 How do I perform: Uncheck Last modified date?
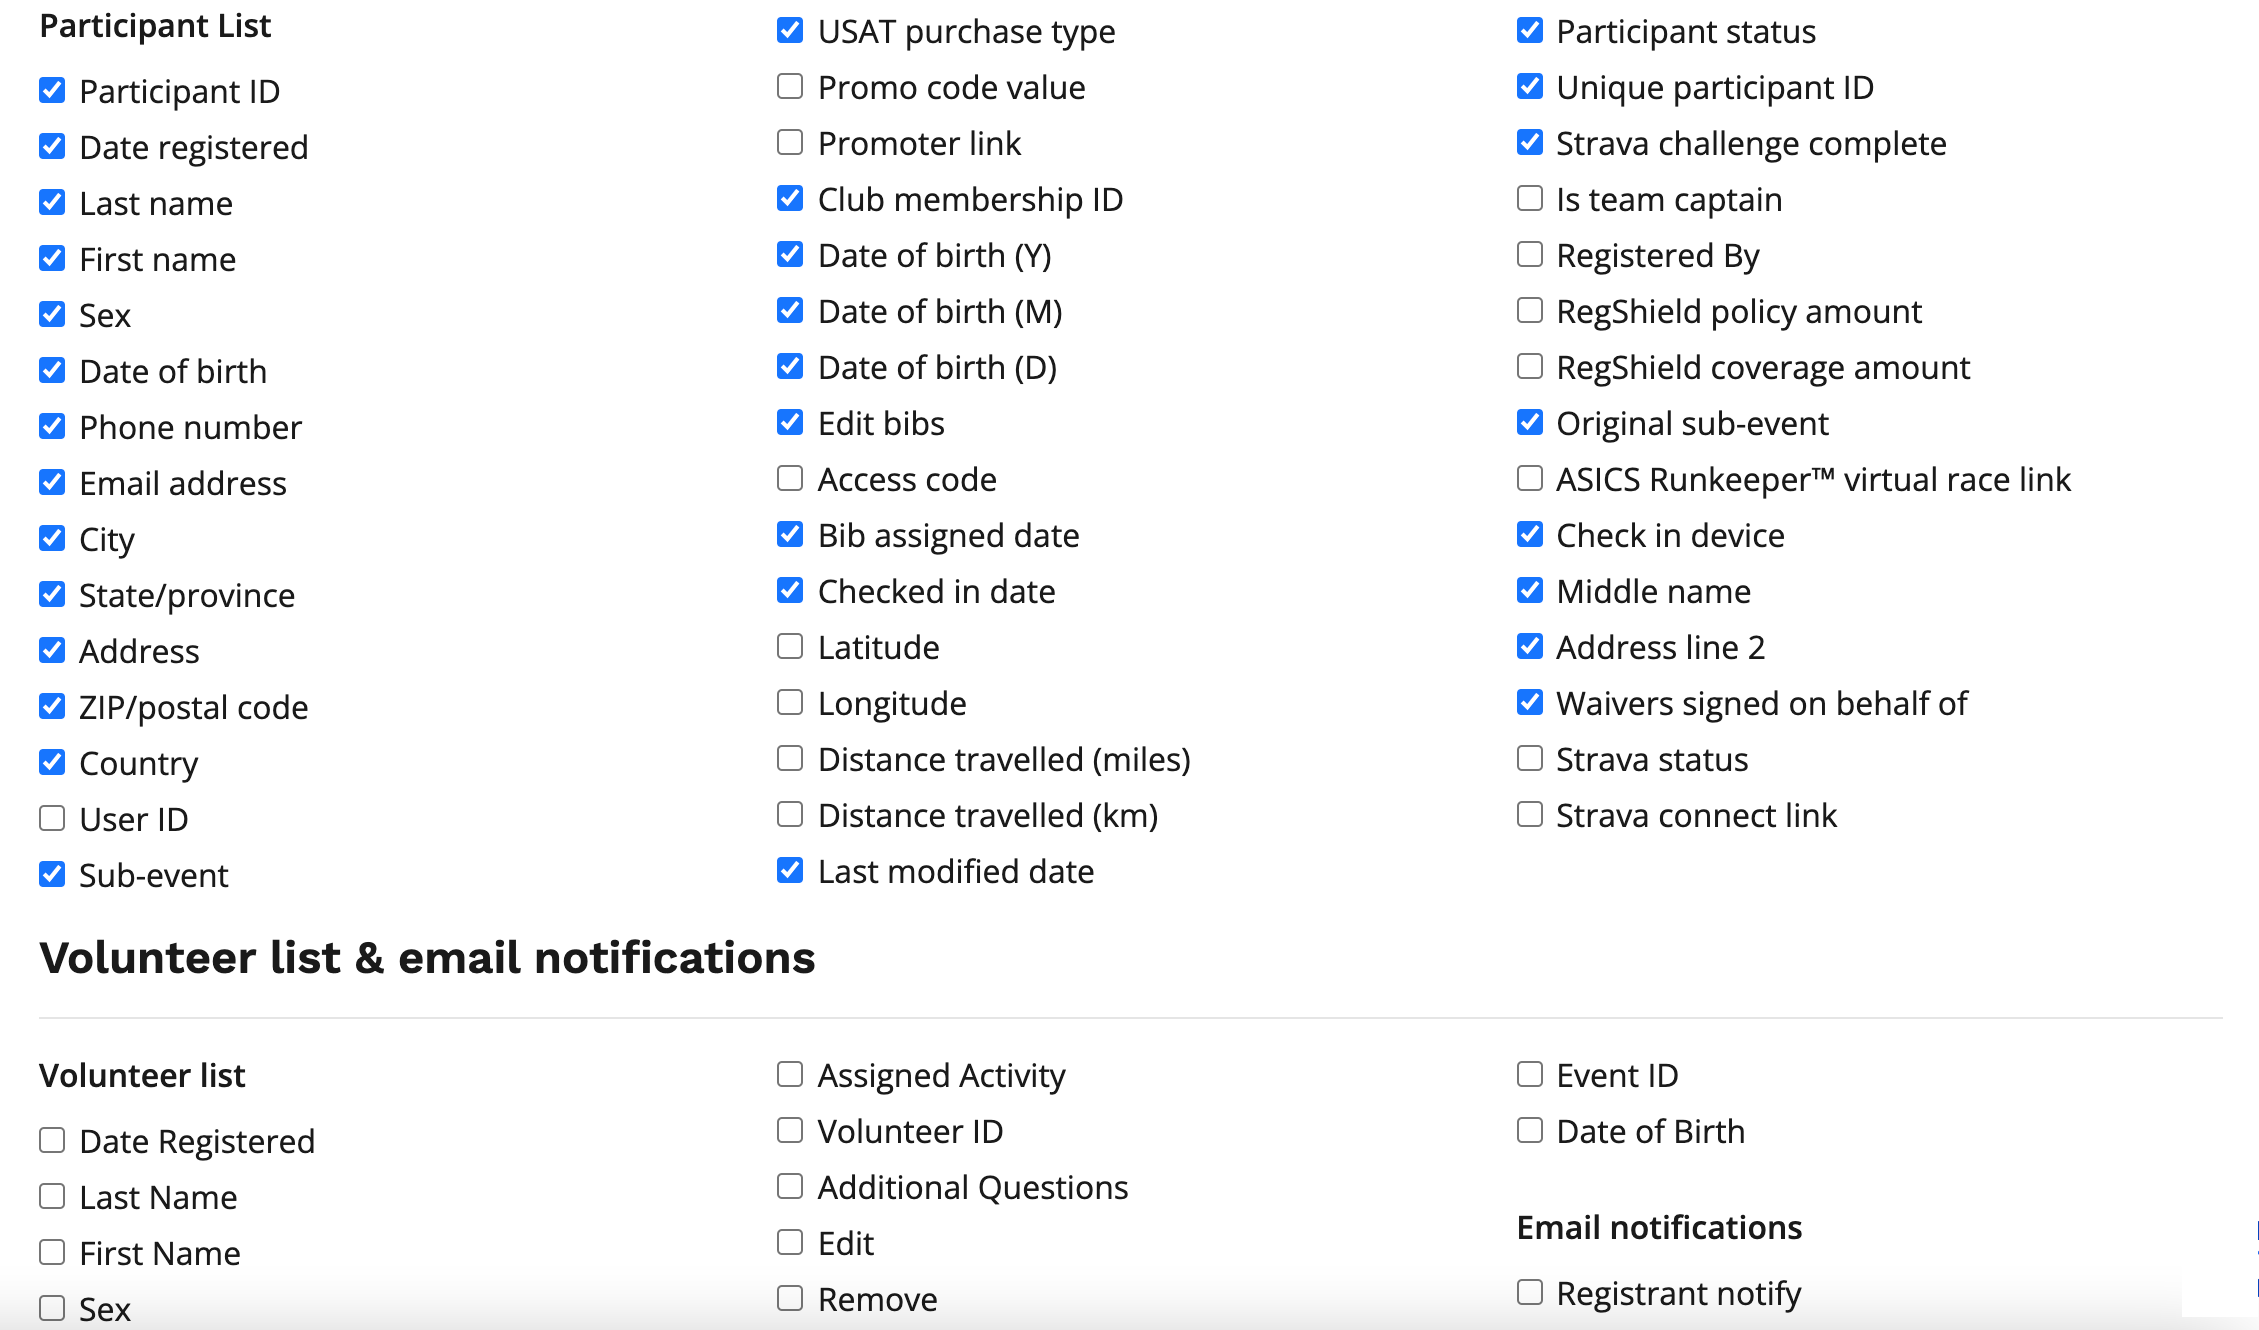point(790,871)
